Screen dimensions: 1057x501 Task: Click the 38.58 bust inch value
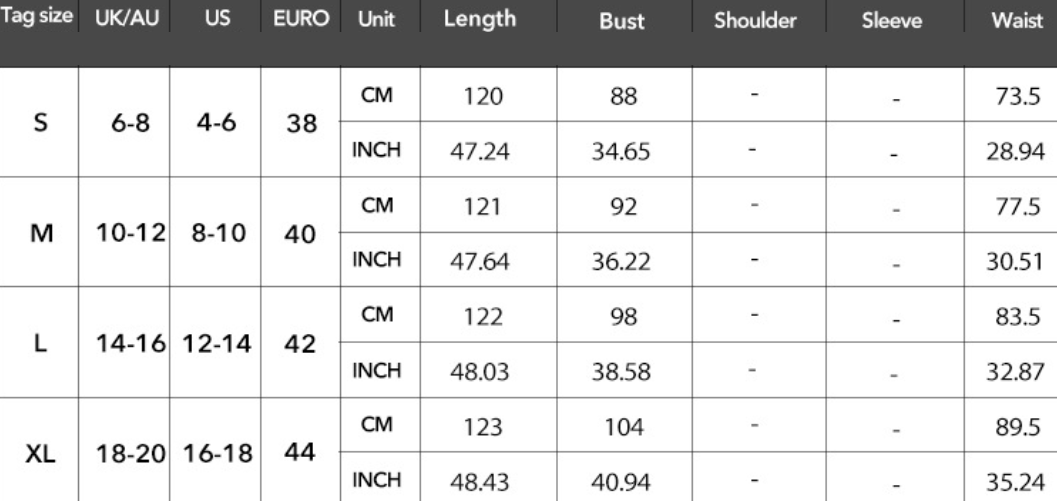pos(621,372)
